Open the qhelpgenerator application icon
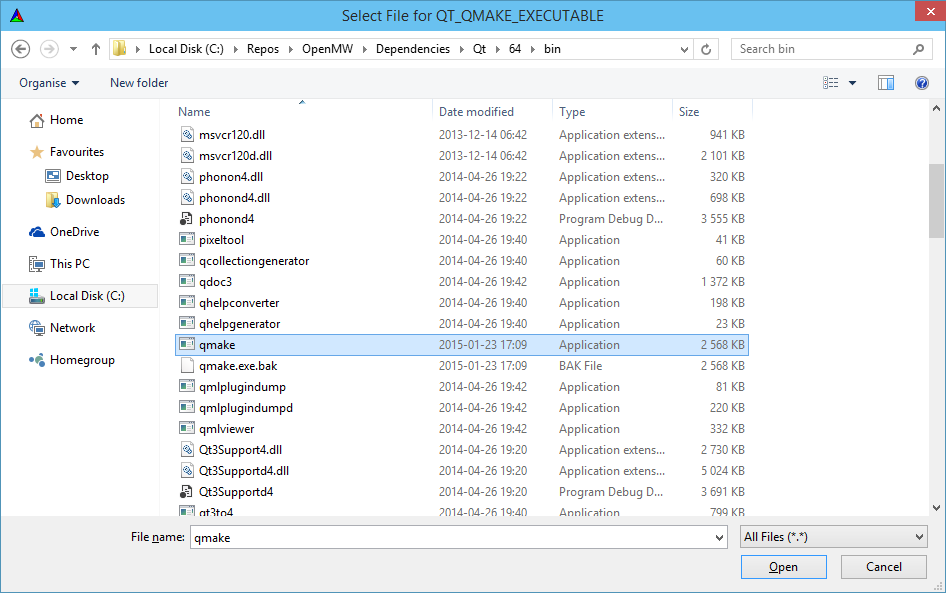 point(187,323)
